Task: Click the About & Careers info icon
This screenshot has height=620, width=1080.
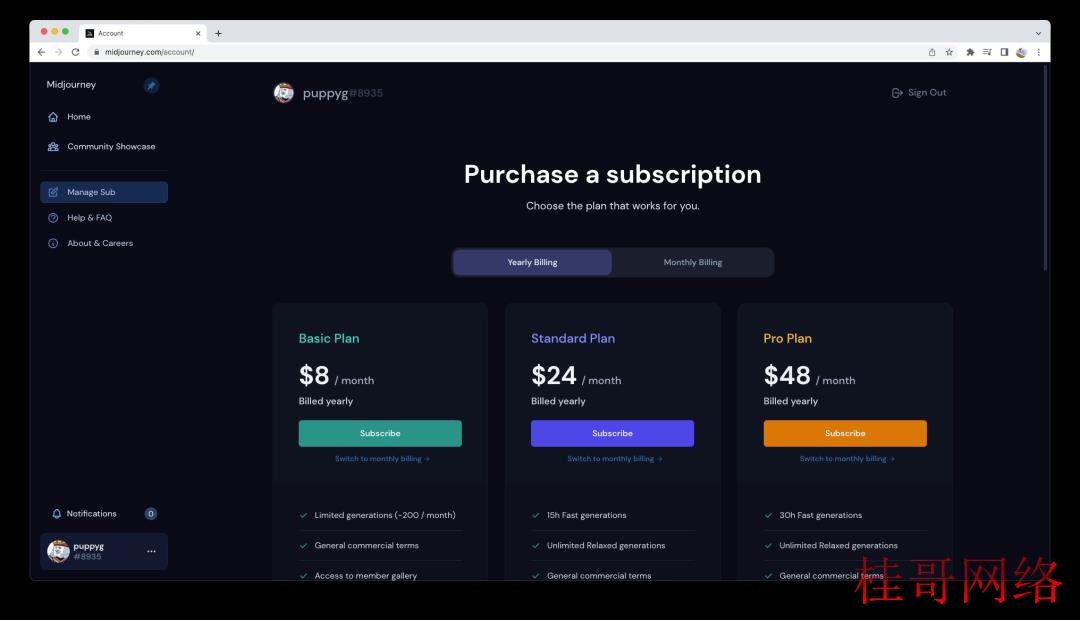Action: pyautogui.click(x=53, y=243)
